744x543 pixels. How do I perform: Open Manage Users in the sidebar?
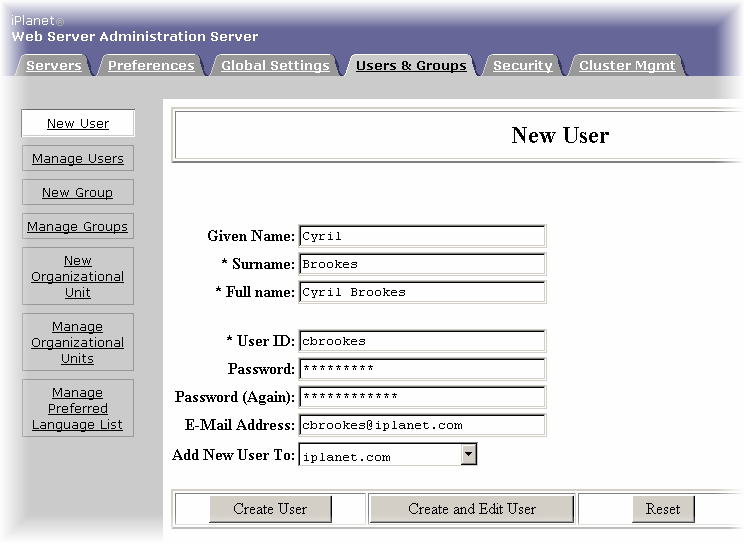click(x=78, y=158)
